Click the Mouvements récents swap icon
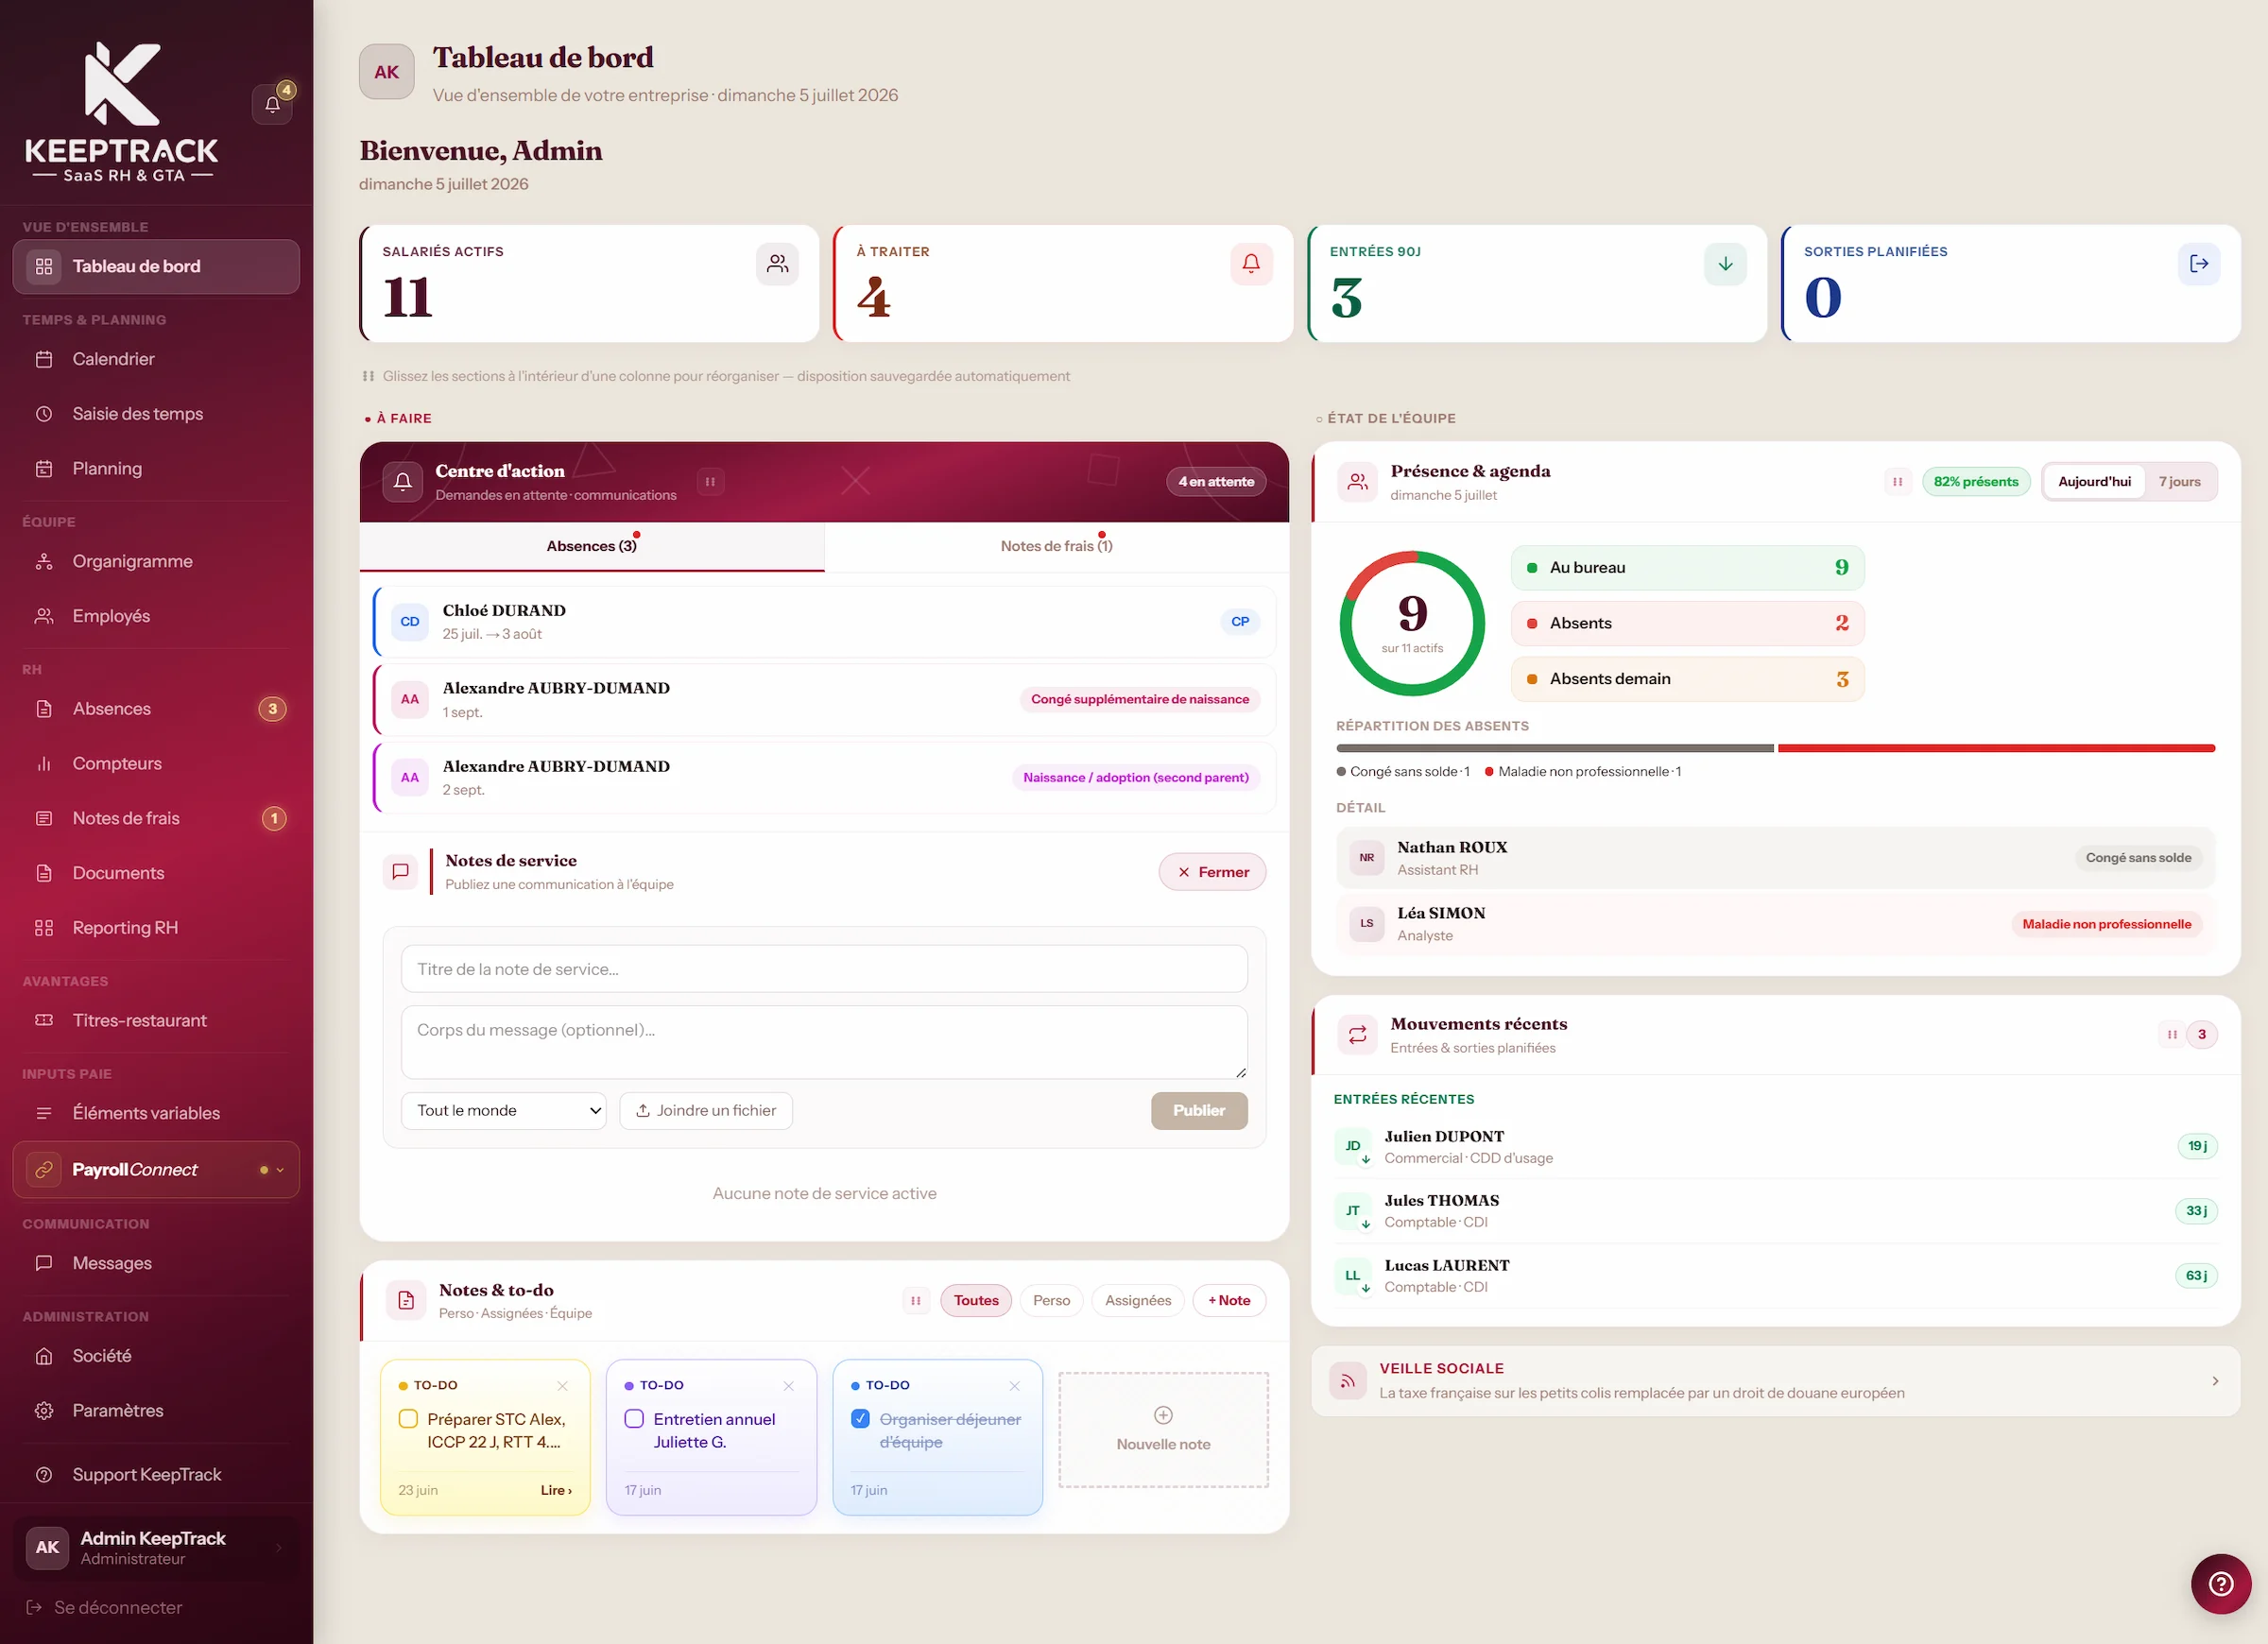This screenshot has width=2268, height=1644. coord(1357,1035)
